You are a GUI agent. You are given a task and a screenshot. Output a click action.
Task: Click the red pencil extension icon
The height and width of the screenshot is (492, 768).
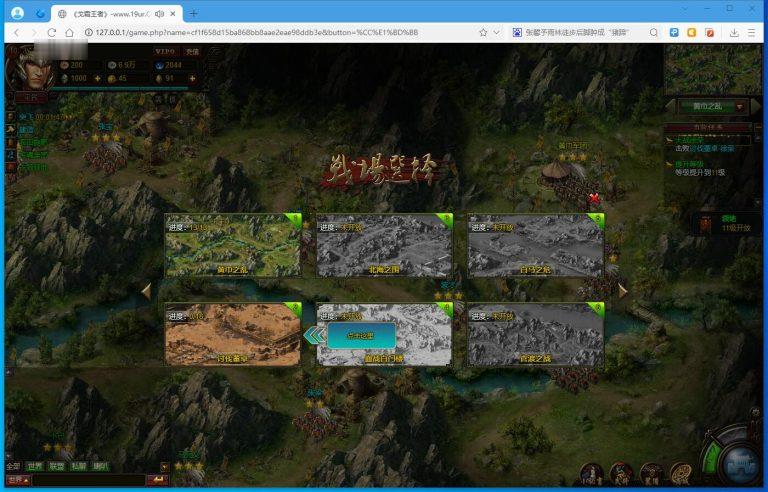710,32
